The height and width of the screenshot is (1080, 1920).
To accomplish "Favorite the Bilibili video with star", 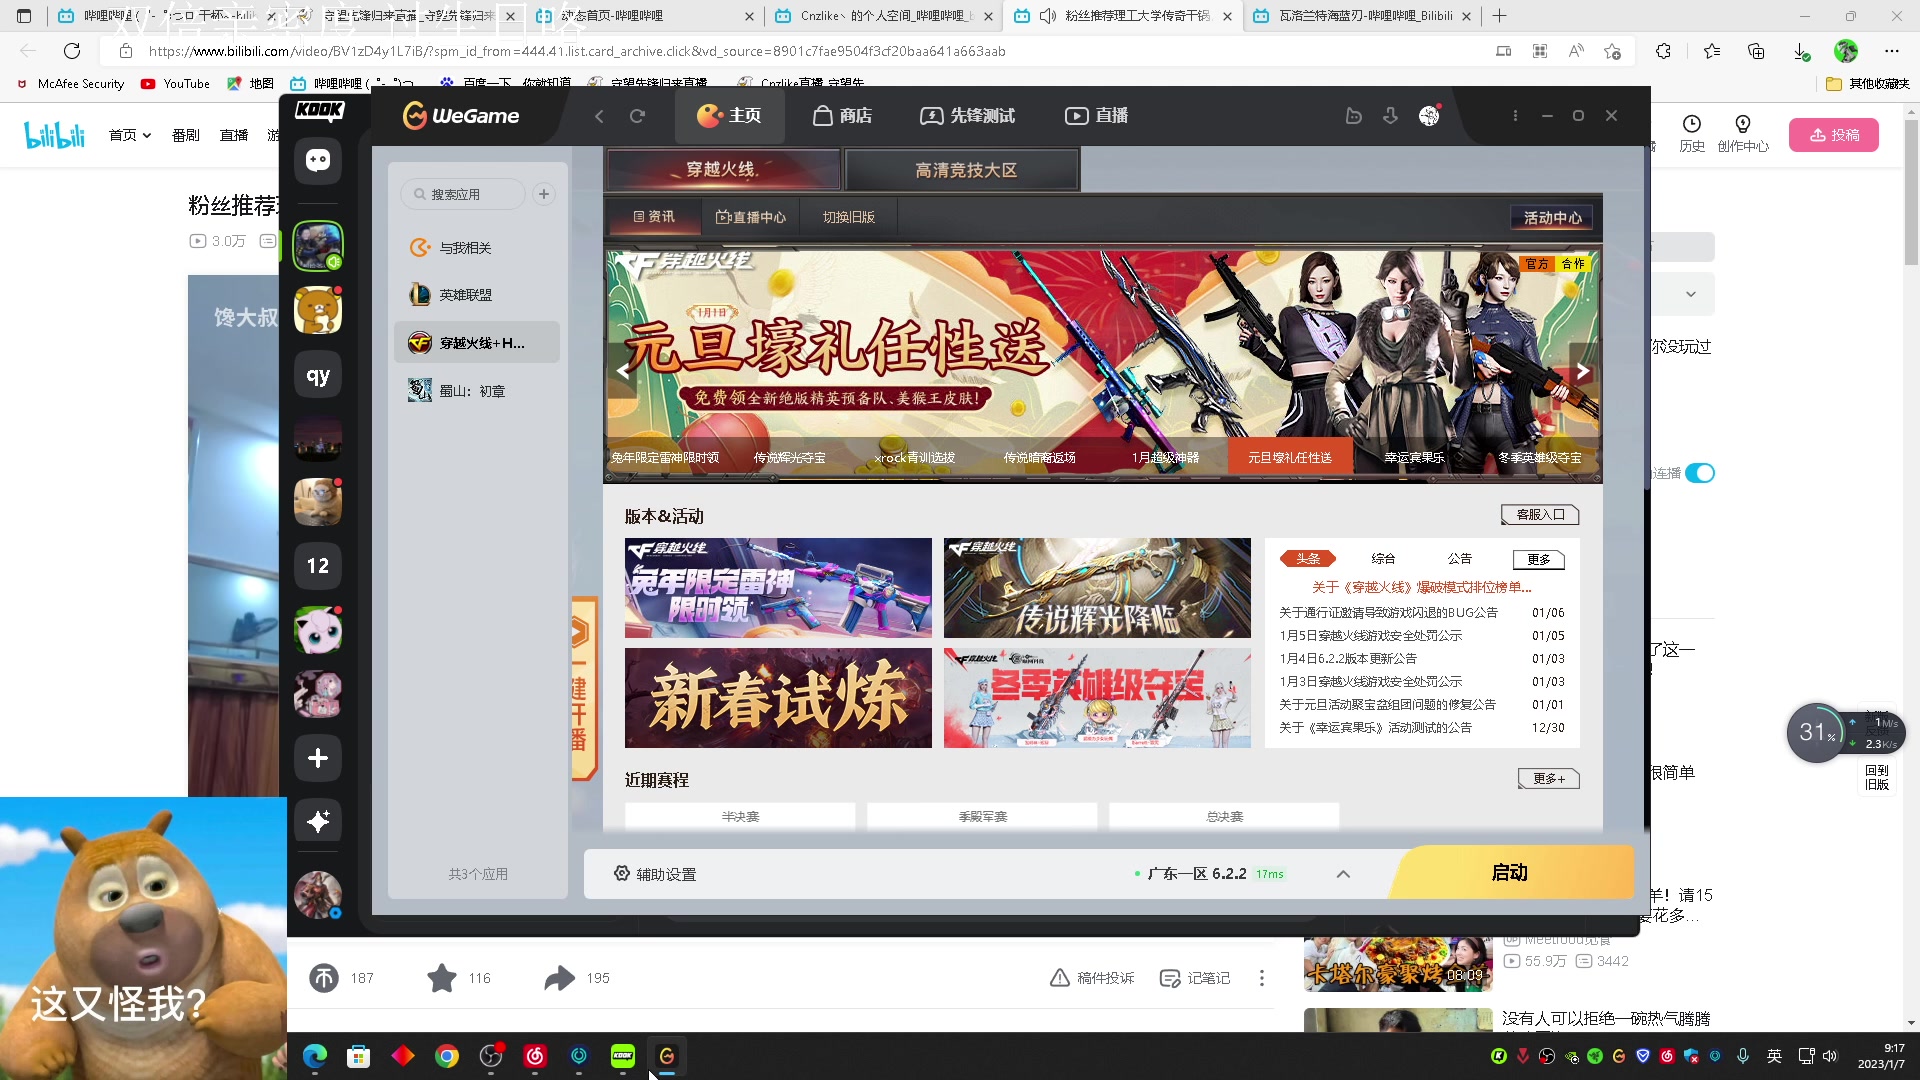I will point(442,978).
